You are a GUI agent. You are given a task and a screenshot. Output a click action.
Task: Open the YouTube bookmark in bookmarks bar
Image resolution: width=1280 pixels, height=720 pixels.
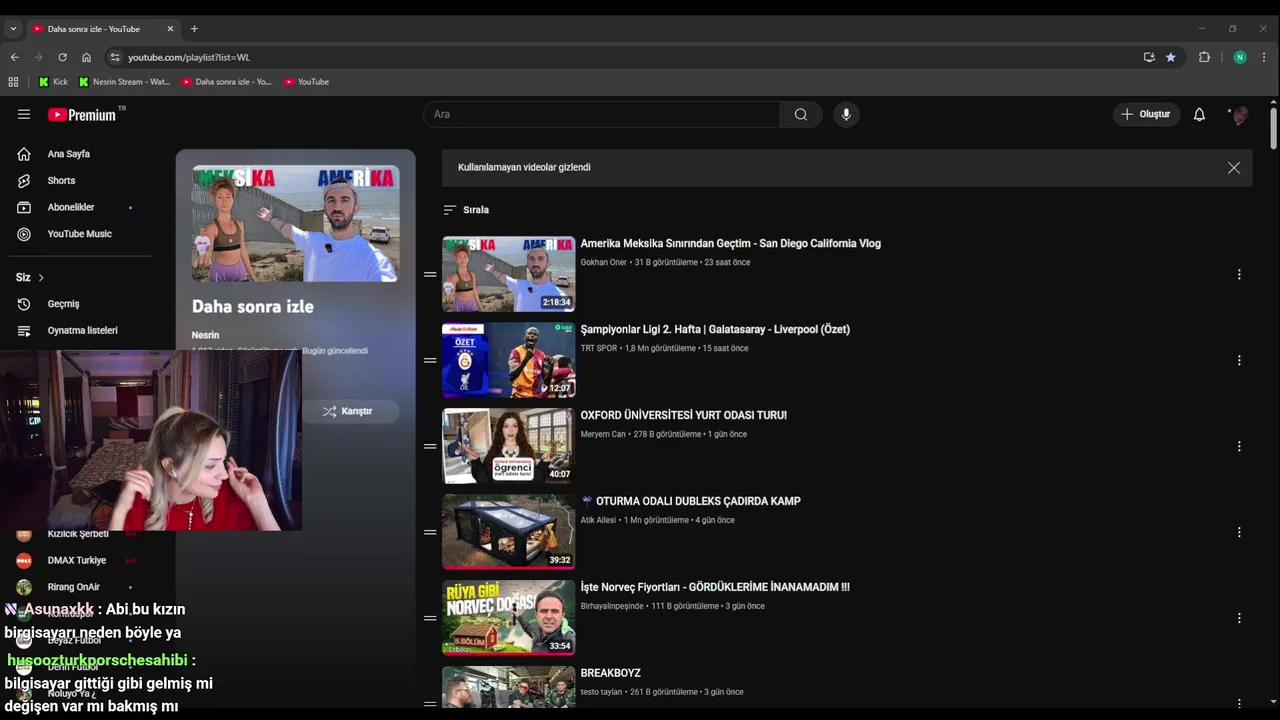pyautogui.click(x=306, y=82)
